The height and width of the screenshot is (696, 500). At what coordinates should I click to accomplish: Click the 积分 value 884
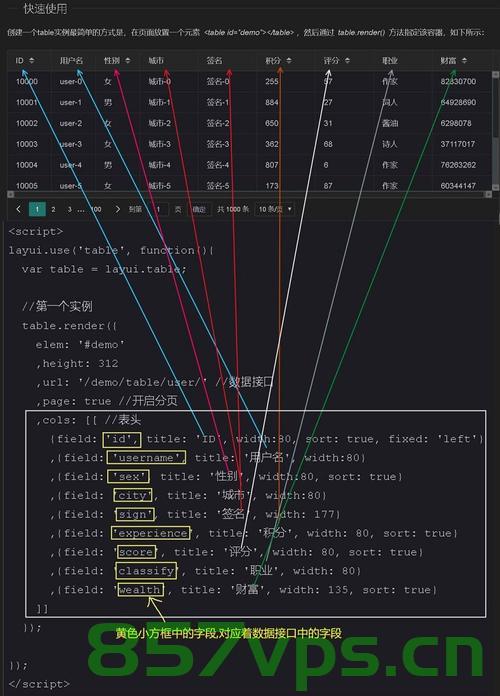272,102
